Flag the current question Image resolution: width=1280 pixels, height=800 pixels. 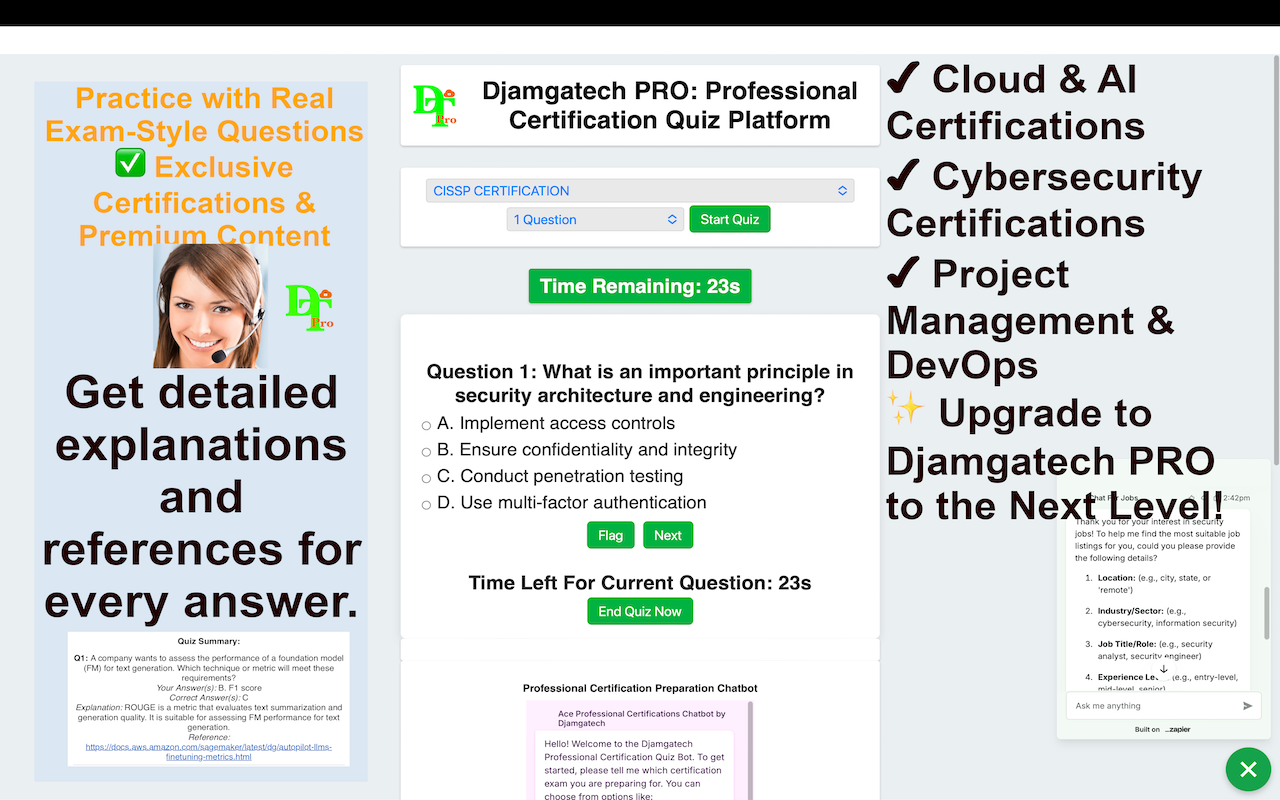(610, 535)
